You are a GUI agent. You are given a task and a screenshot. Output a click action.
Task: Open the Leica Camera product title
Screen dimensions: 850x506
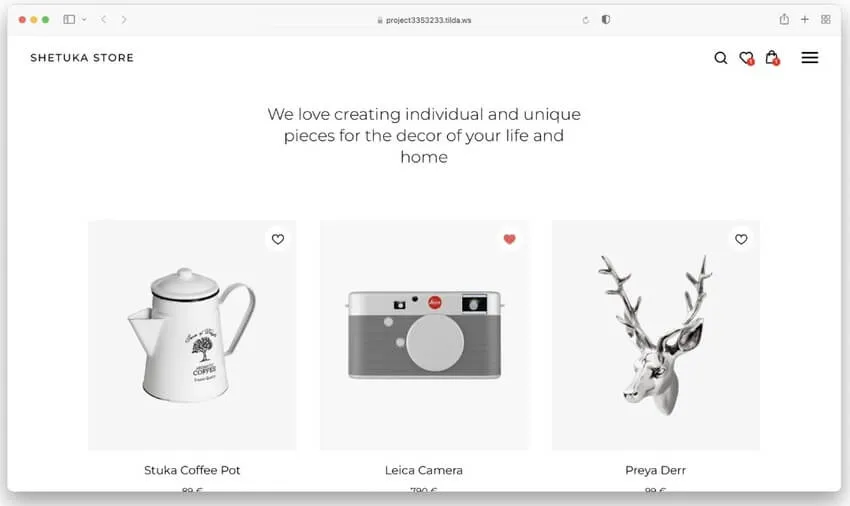point(424,470)
